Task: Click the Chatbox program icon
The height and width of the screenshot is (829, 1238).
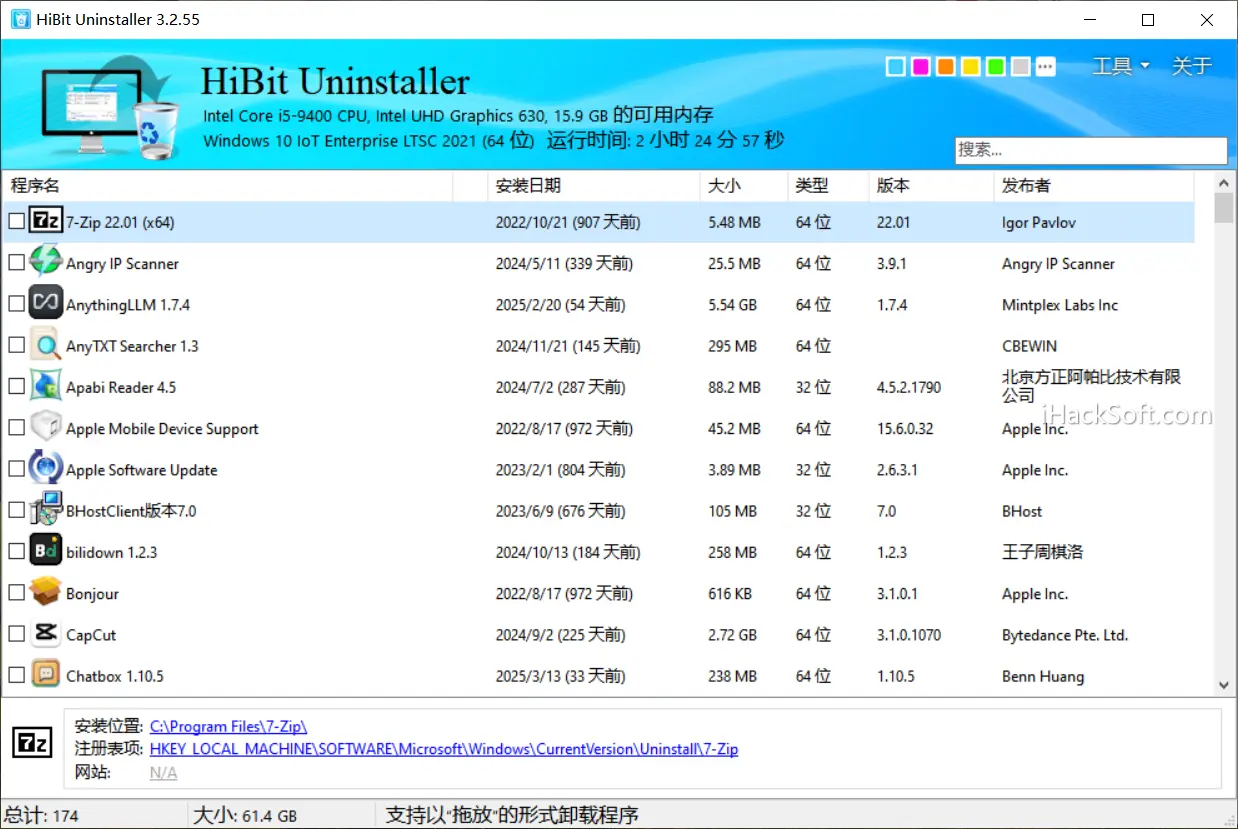Action: 45,675
